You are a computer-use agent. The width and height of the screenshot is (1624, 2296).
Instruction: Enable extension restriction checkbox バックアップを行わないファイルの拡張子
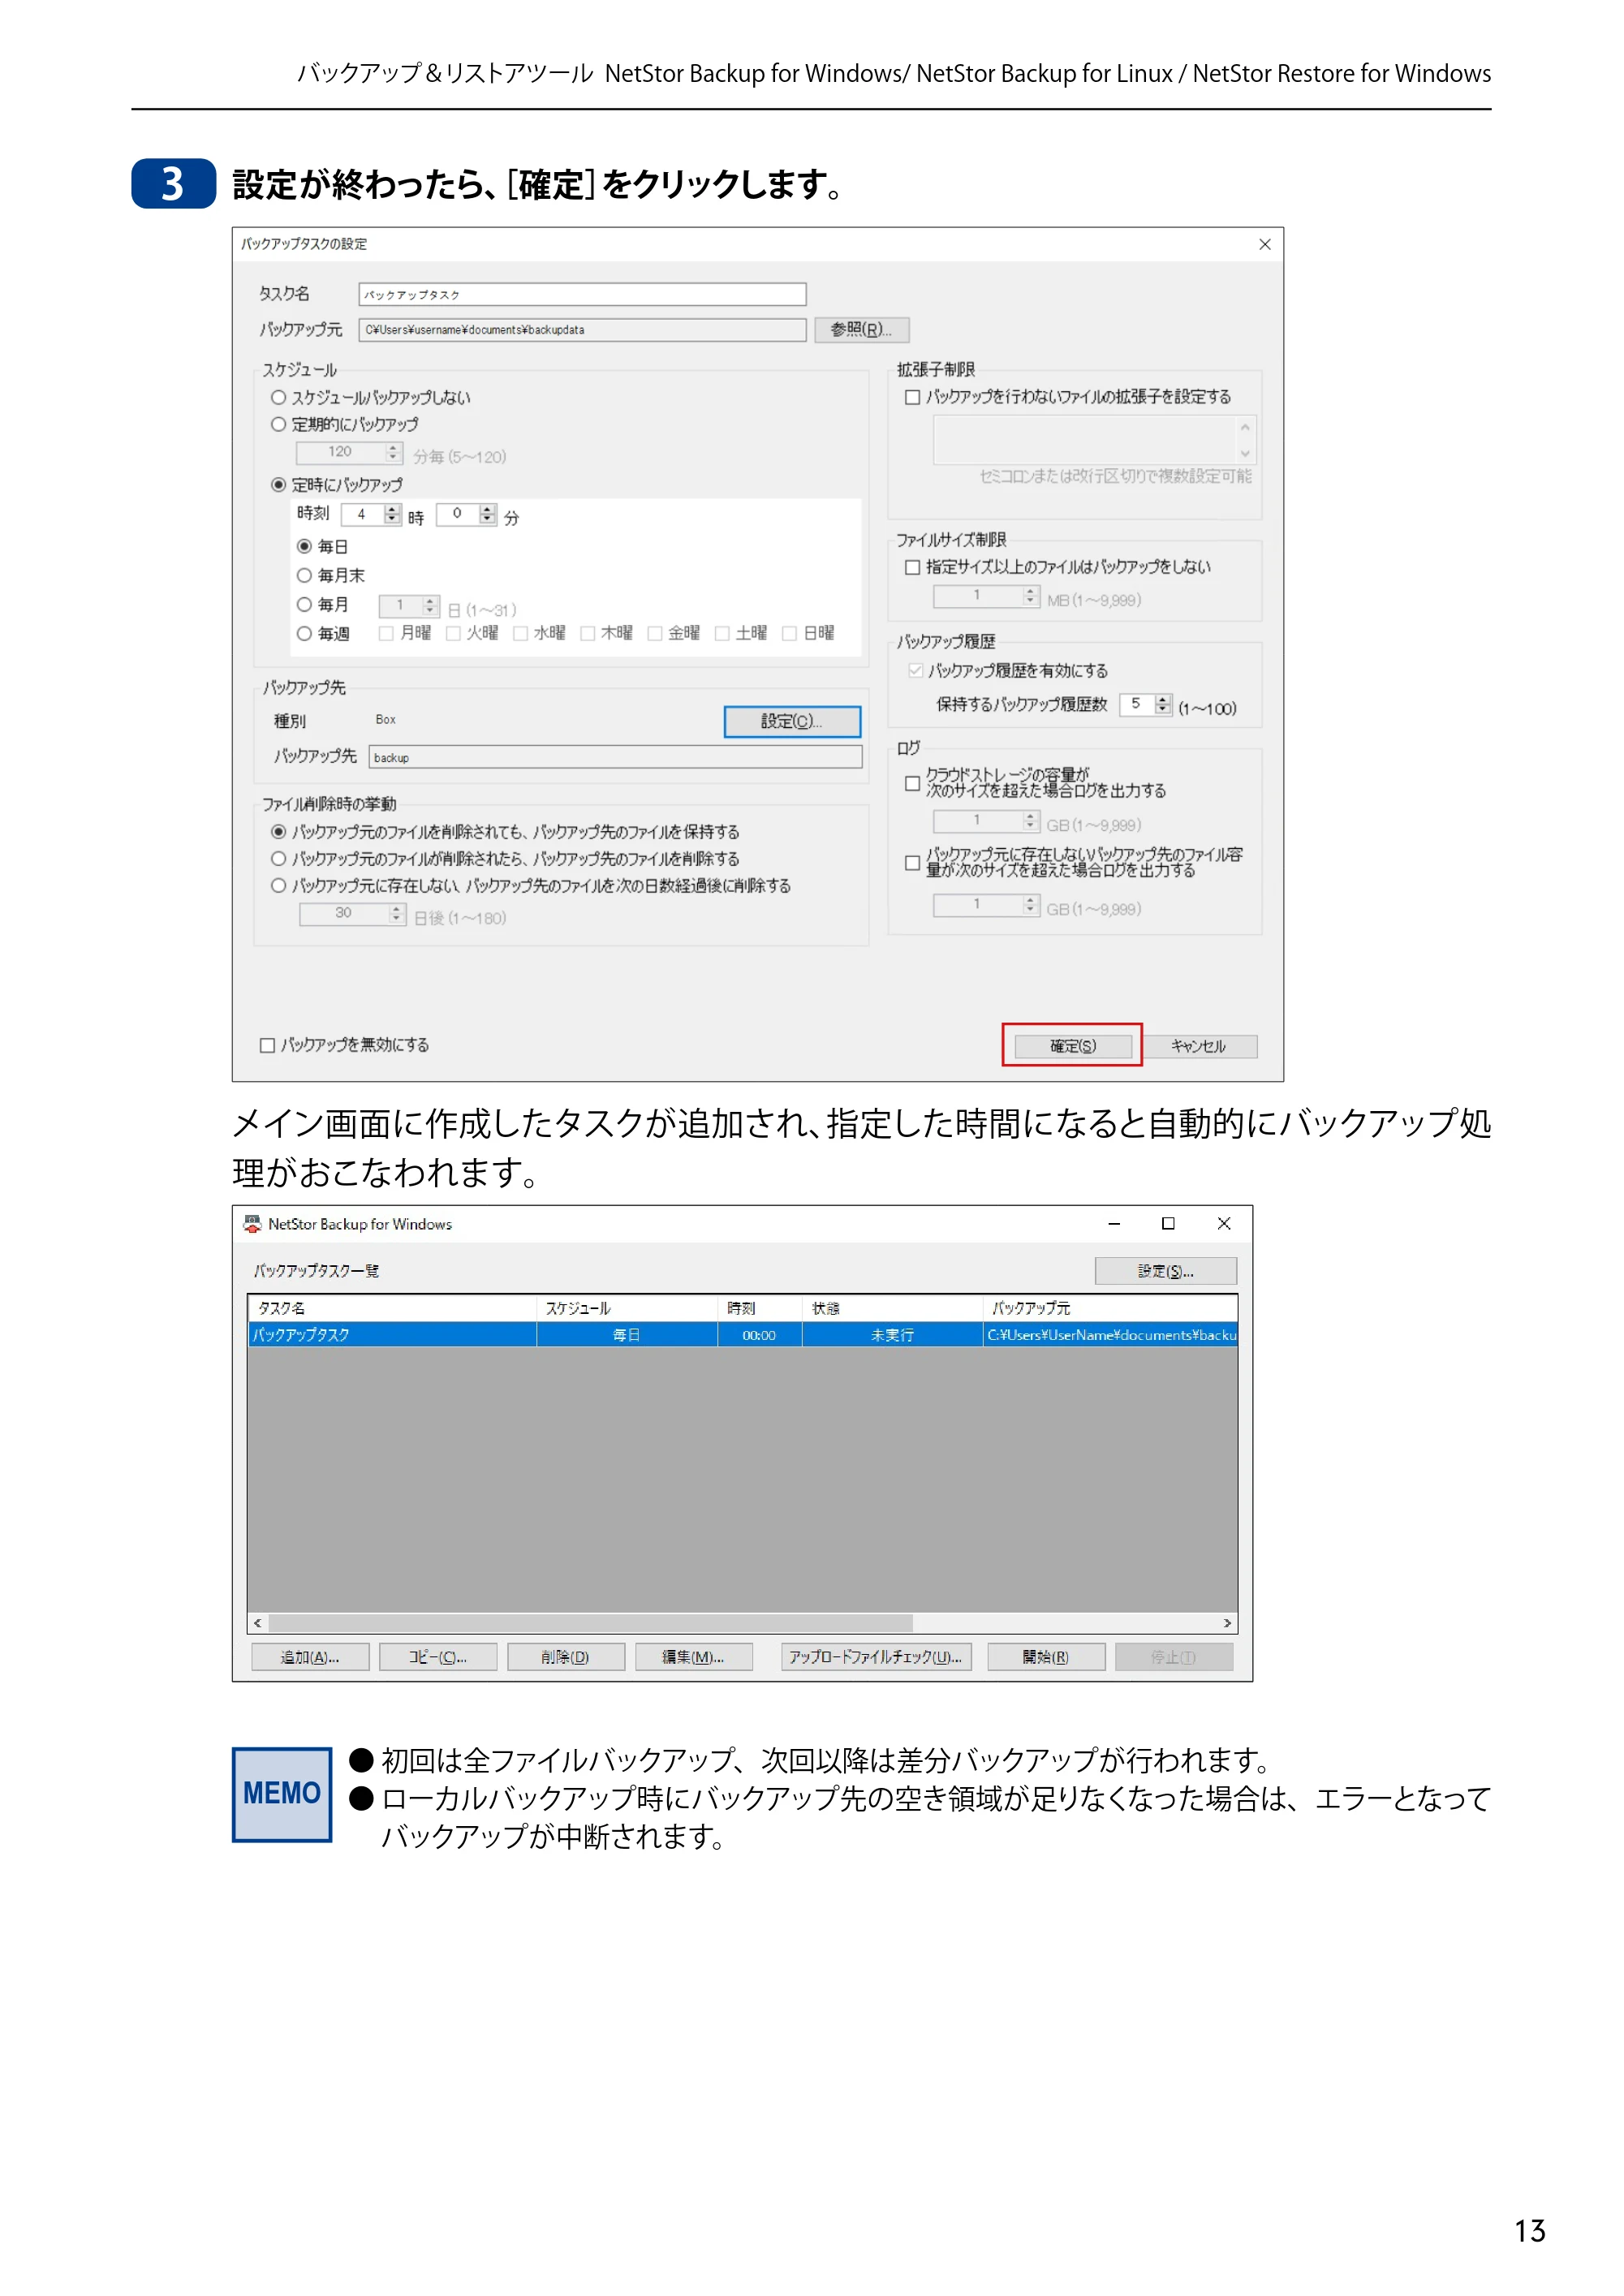pyautogui.click(x=912, y=397)
